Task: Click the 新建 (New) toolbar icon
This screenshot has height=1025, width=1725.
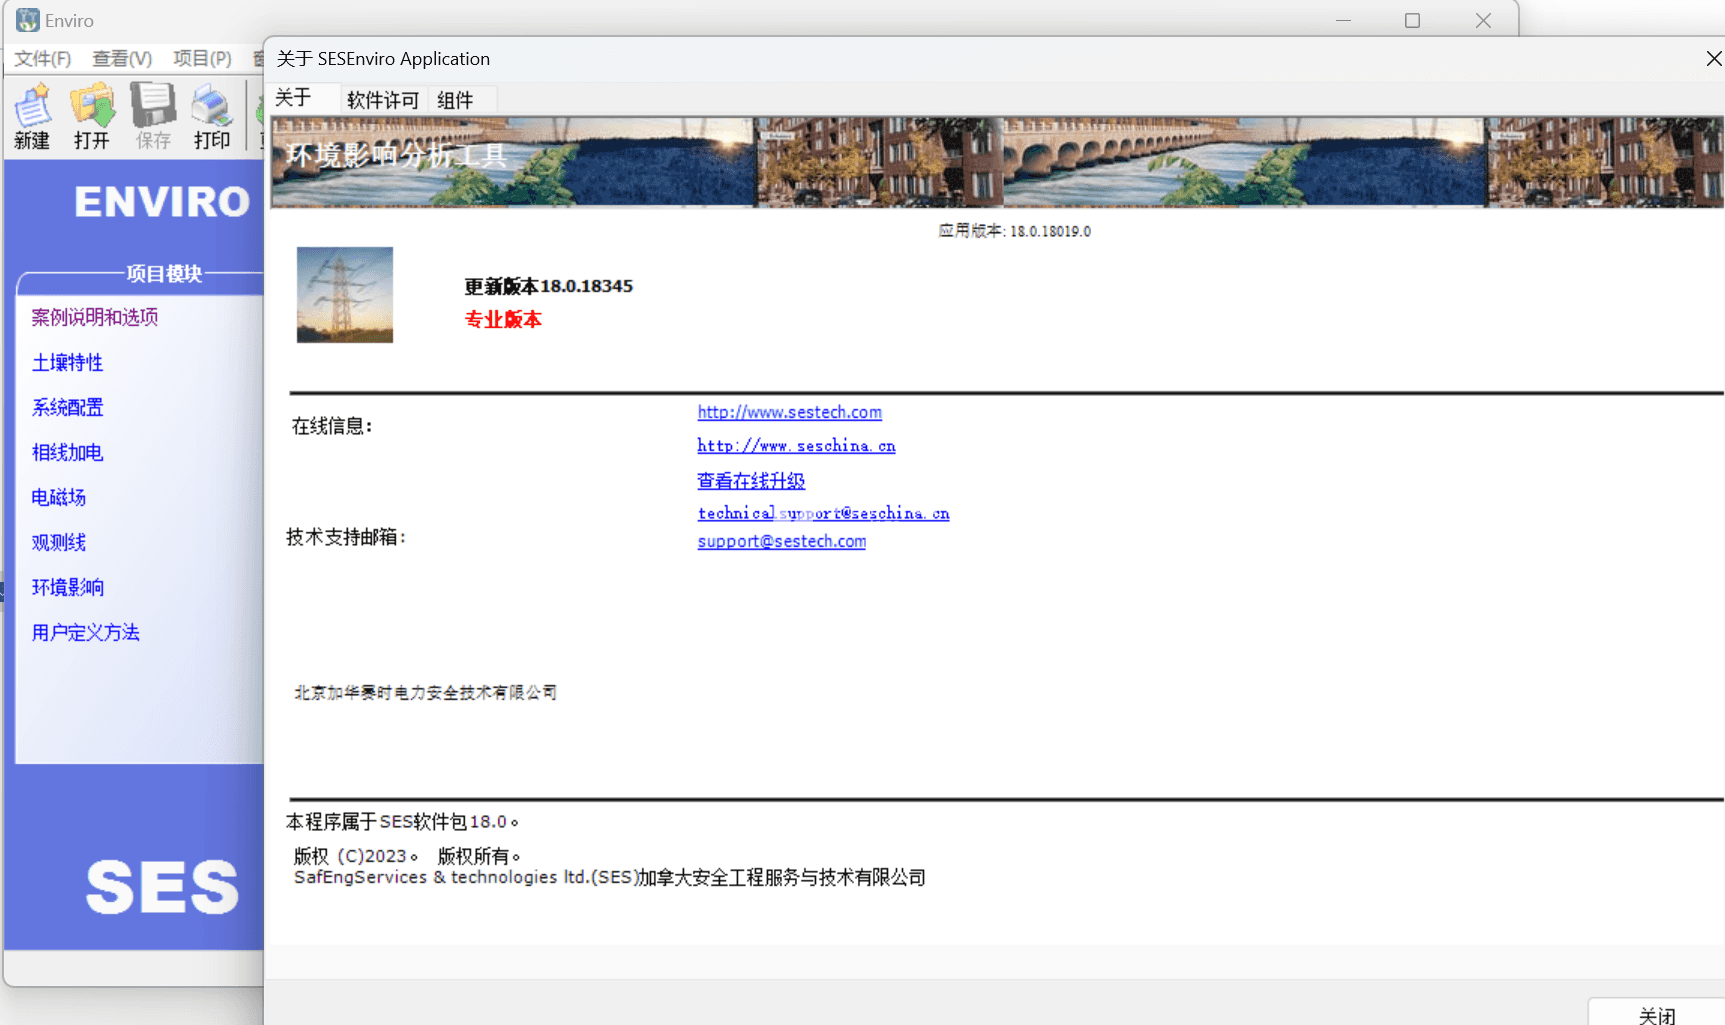Action: click(32, 116)
